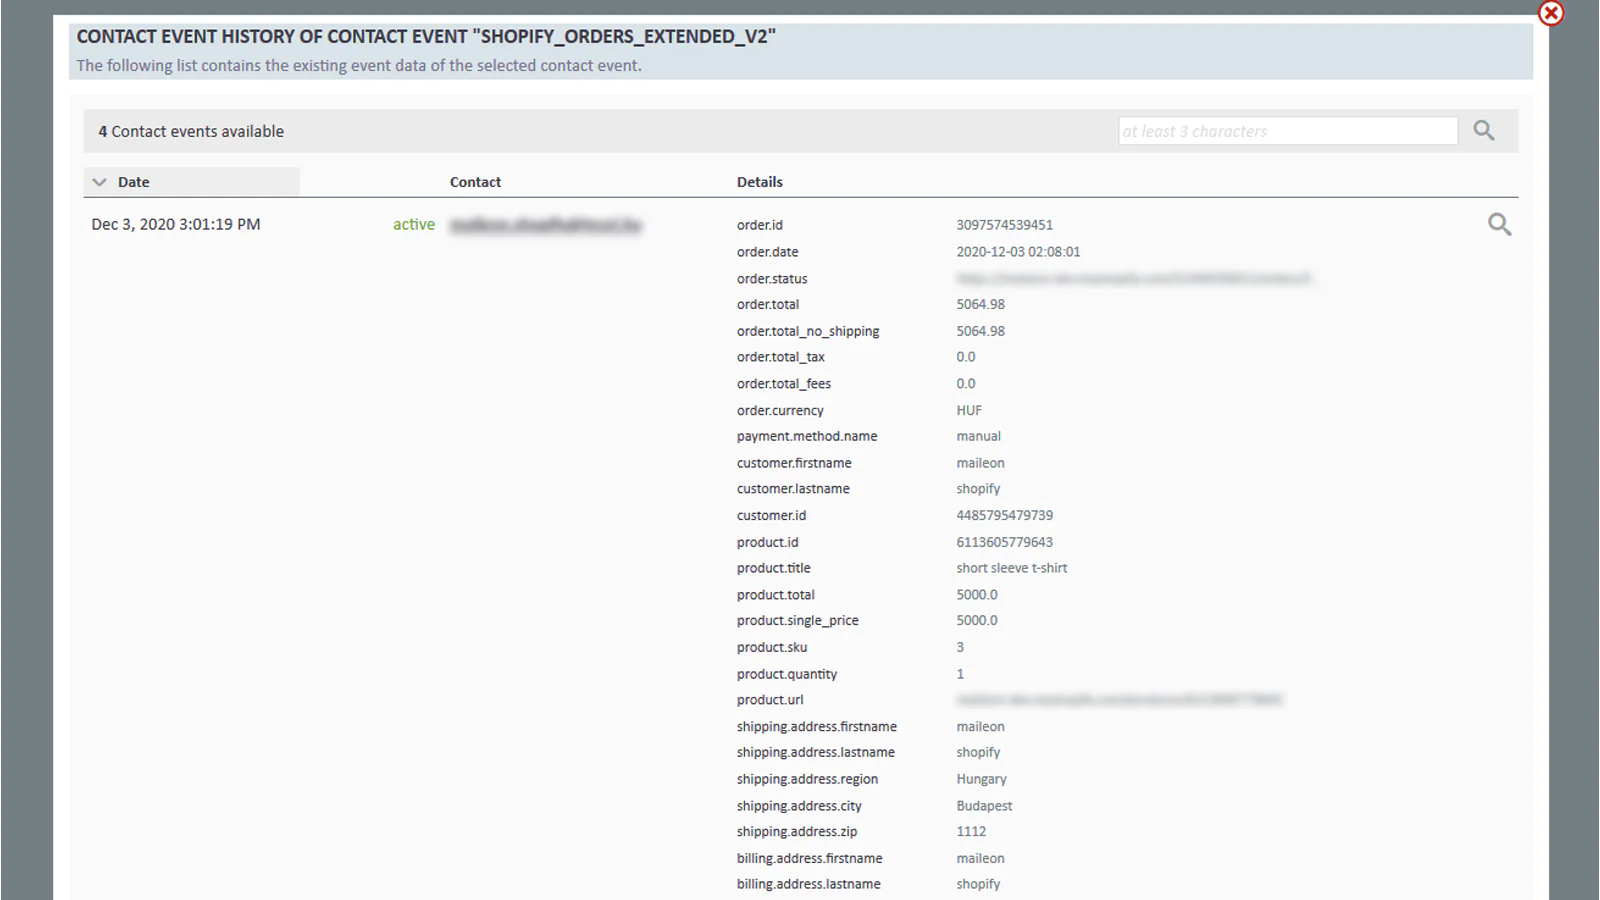Click the order.currency value HUF
Image resolution: width=1600 pixels, height=900 pixels.
coord(969,410)
